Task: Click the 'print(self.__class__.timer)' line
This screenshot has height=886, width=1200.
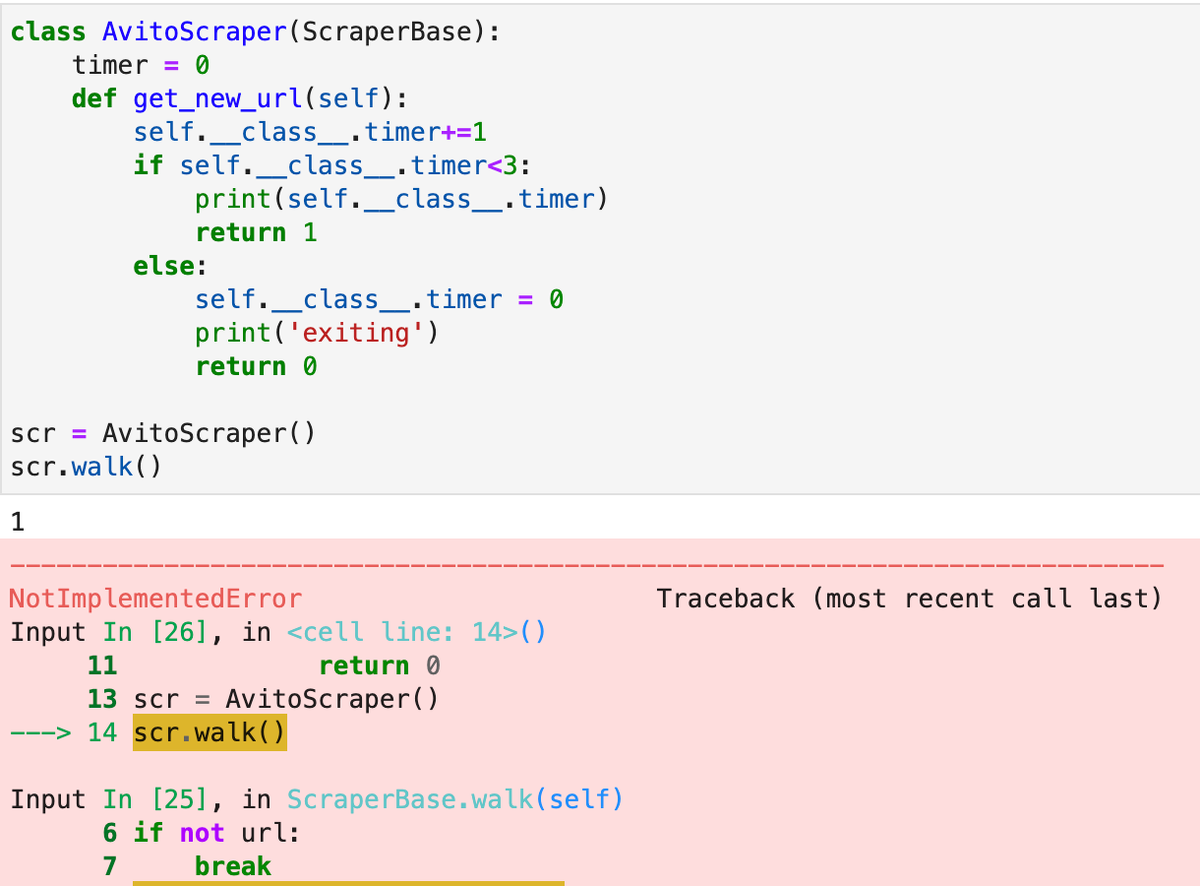Action: (402, 199)
